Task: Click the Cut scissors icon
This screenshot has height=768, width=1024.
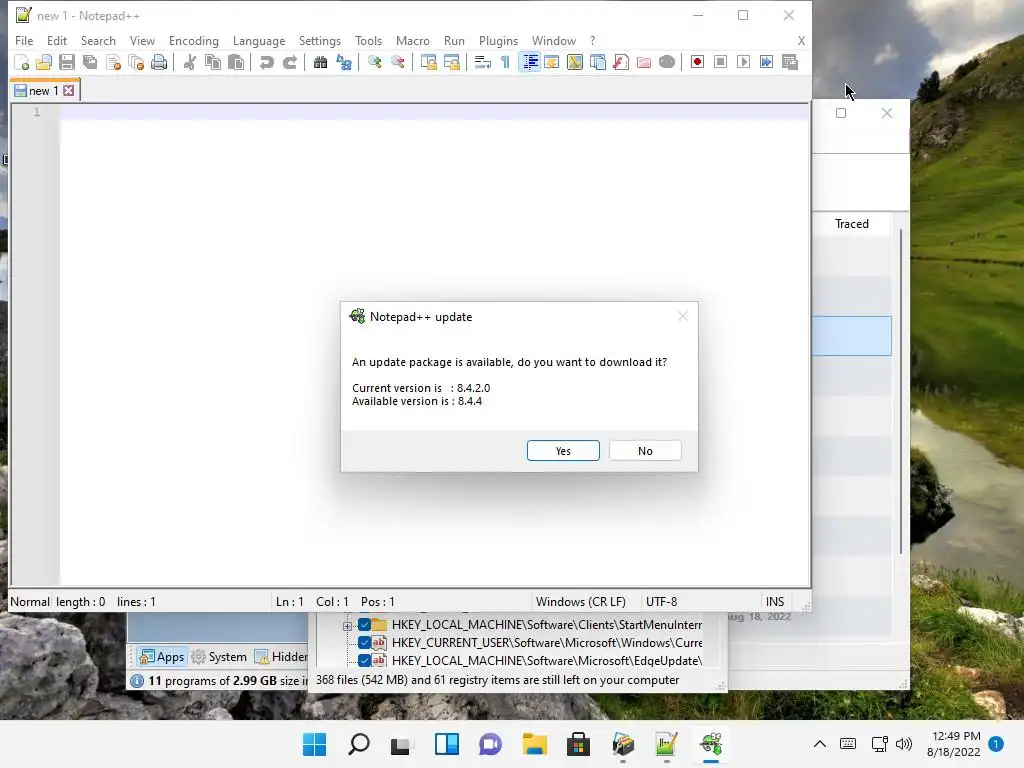Action: coord(189,62)
